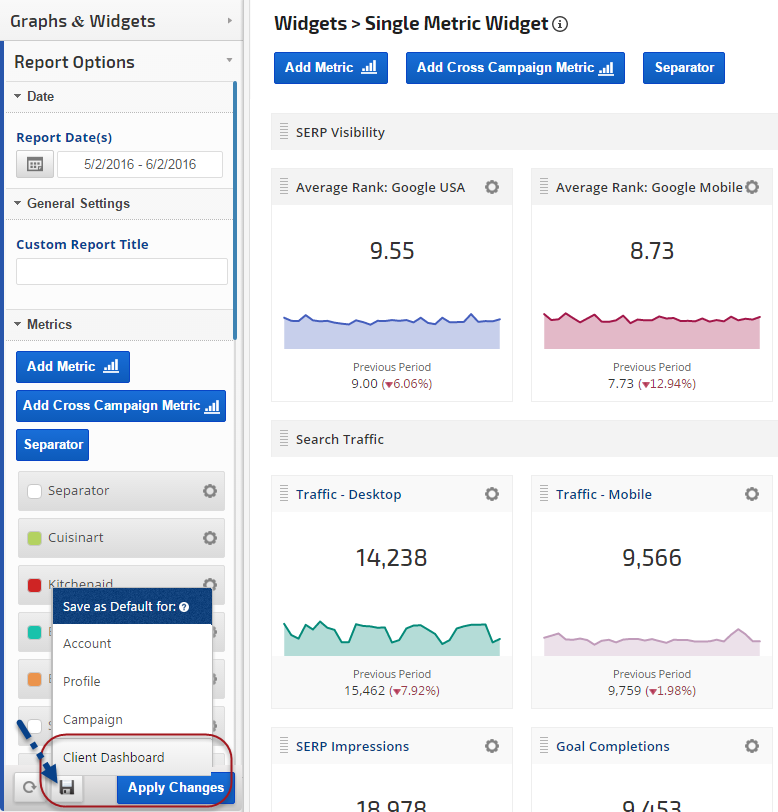Click the Custom Report Title input field
Screen dimensions: 778x812
122,272
